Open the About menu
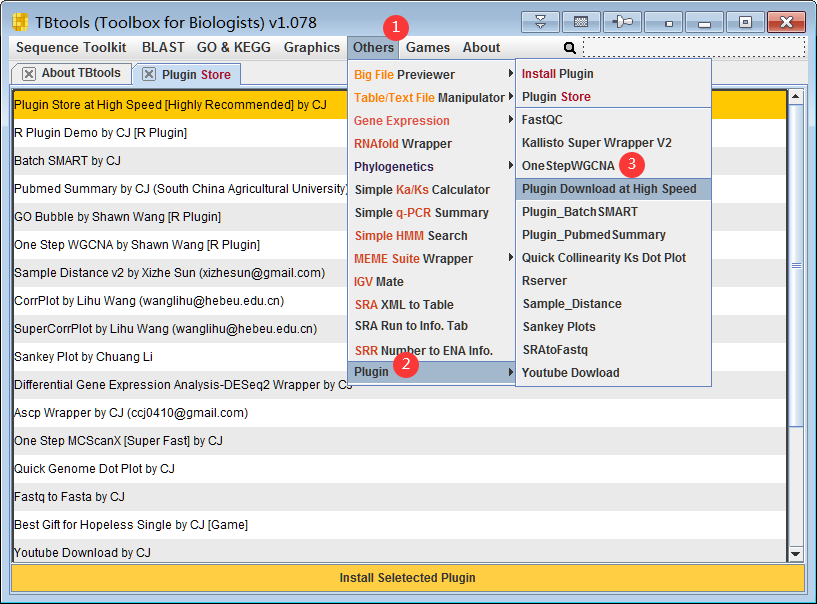Screen dimensions: 817x604 (481, 47)
